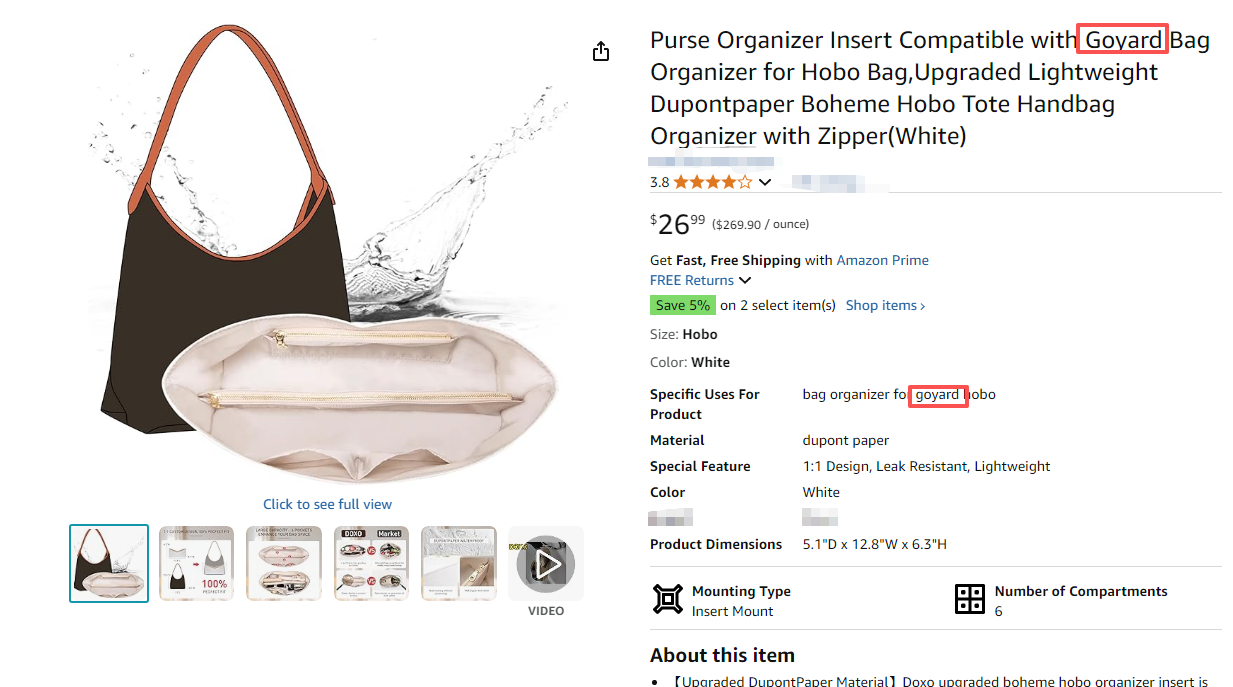The width and height of the screenshot is (1233, 687).
Task: Click the Mounting Type icon
Action: point(667,600)
